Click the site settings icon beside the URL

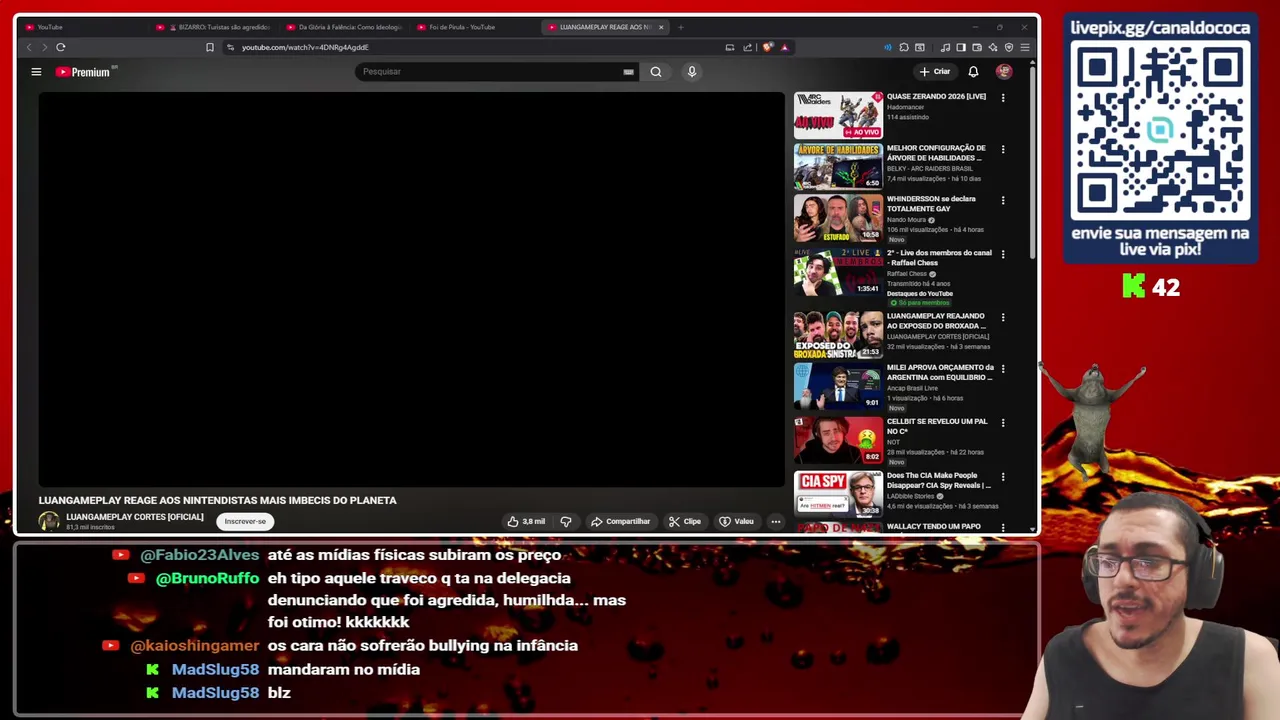(230, 47)
